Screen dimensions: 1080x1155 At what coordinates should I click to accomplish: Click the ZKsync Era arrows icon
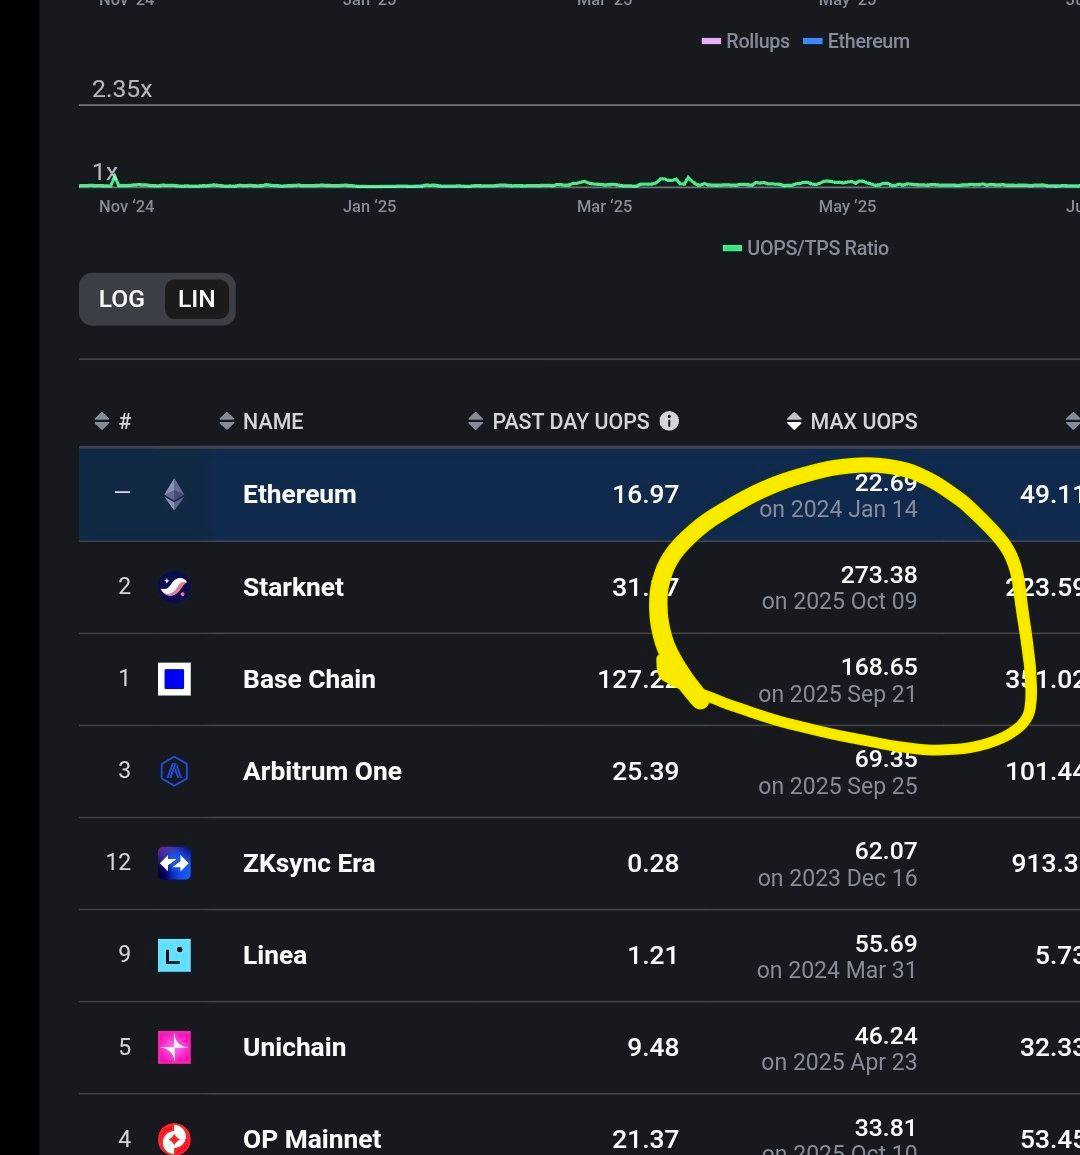pyautogui.click(x=174, y=863)
